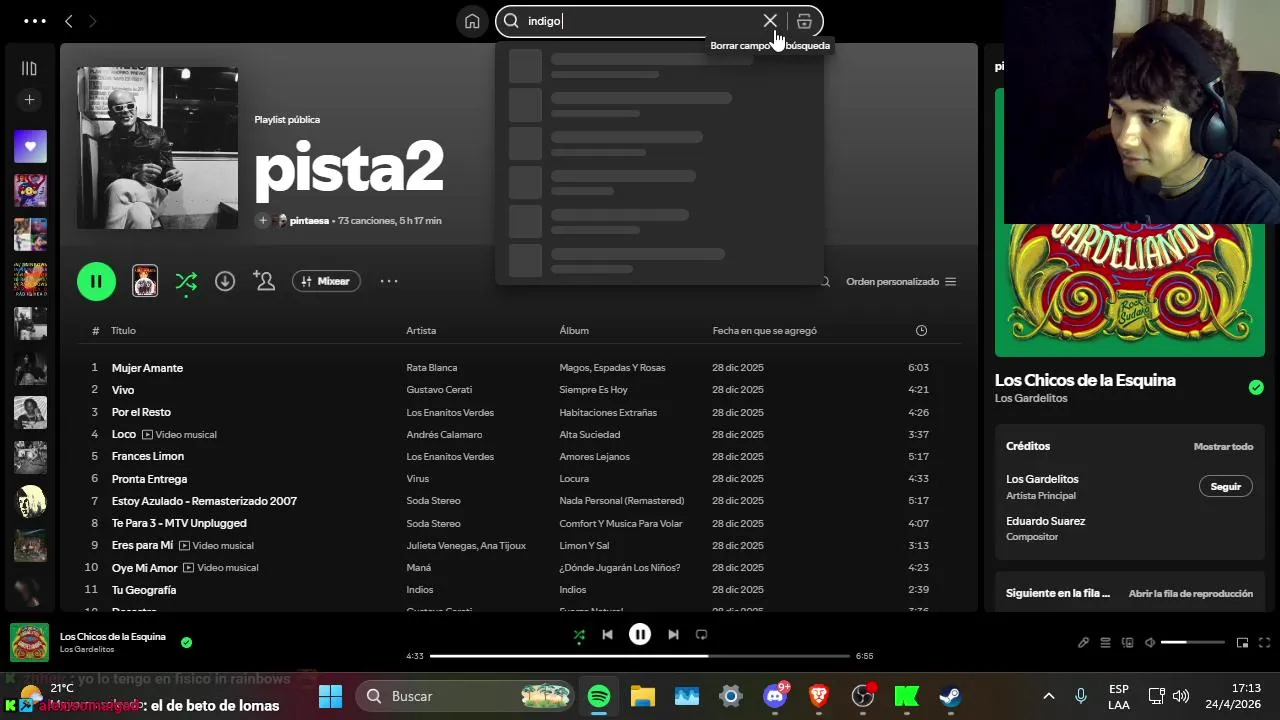Click Mostrar todo in Créditos
Screen dimensions: 1280x720
tap(1223, 447)
